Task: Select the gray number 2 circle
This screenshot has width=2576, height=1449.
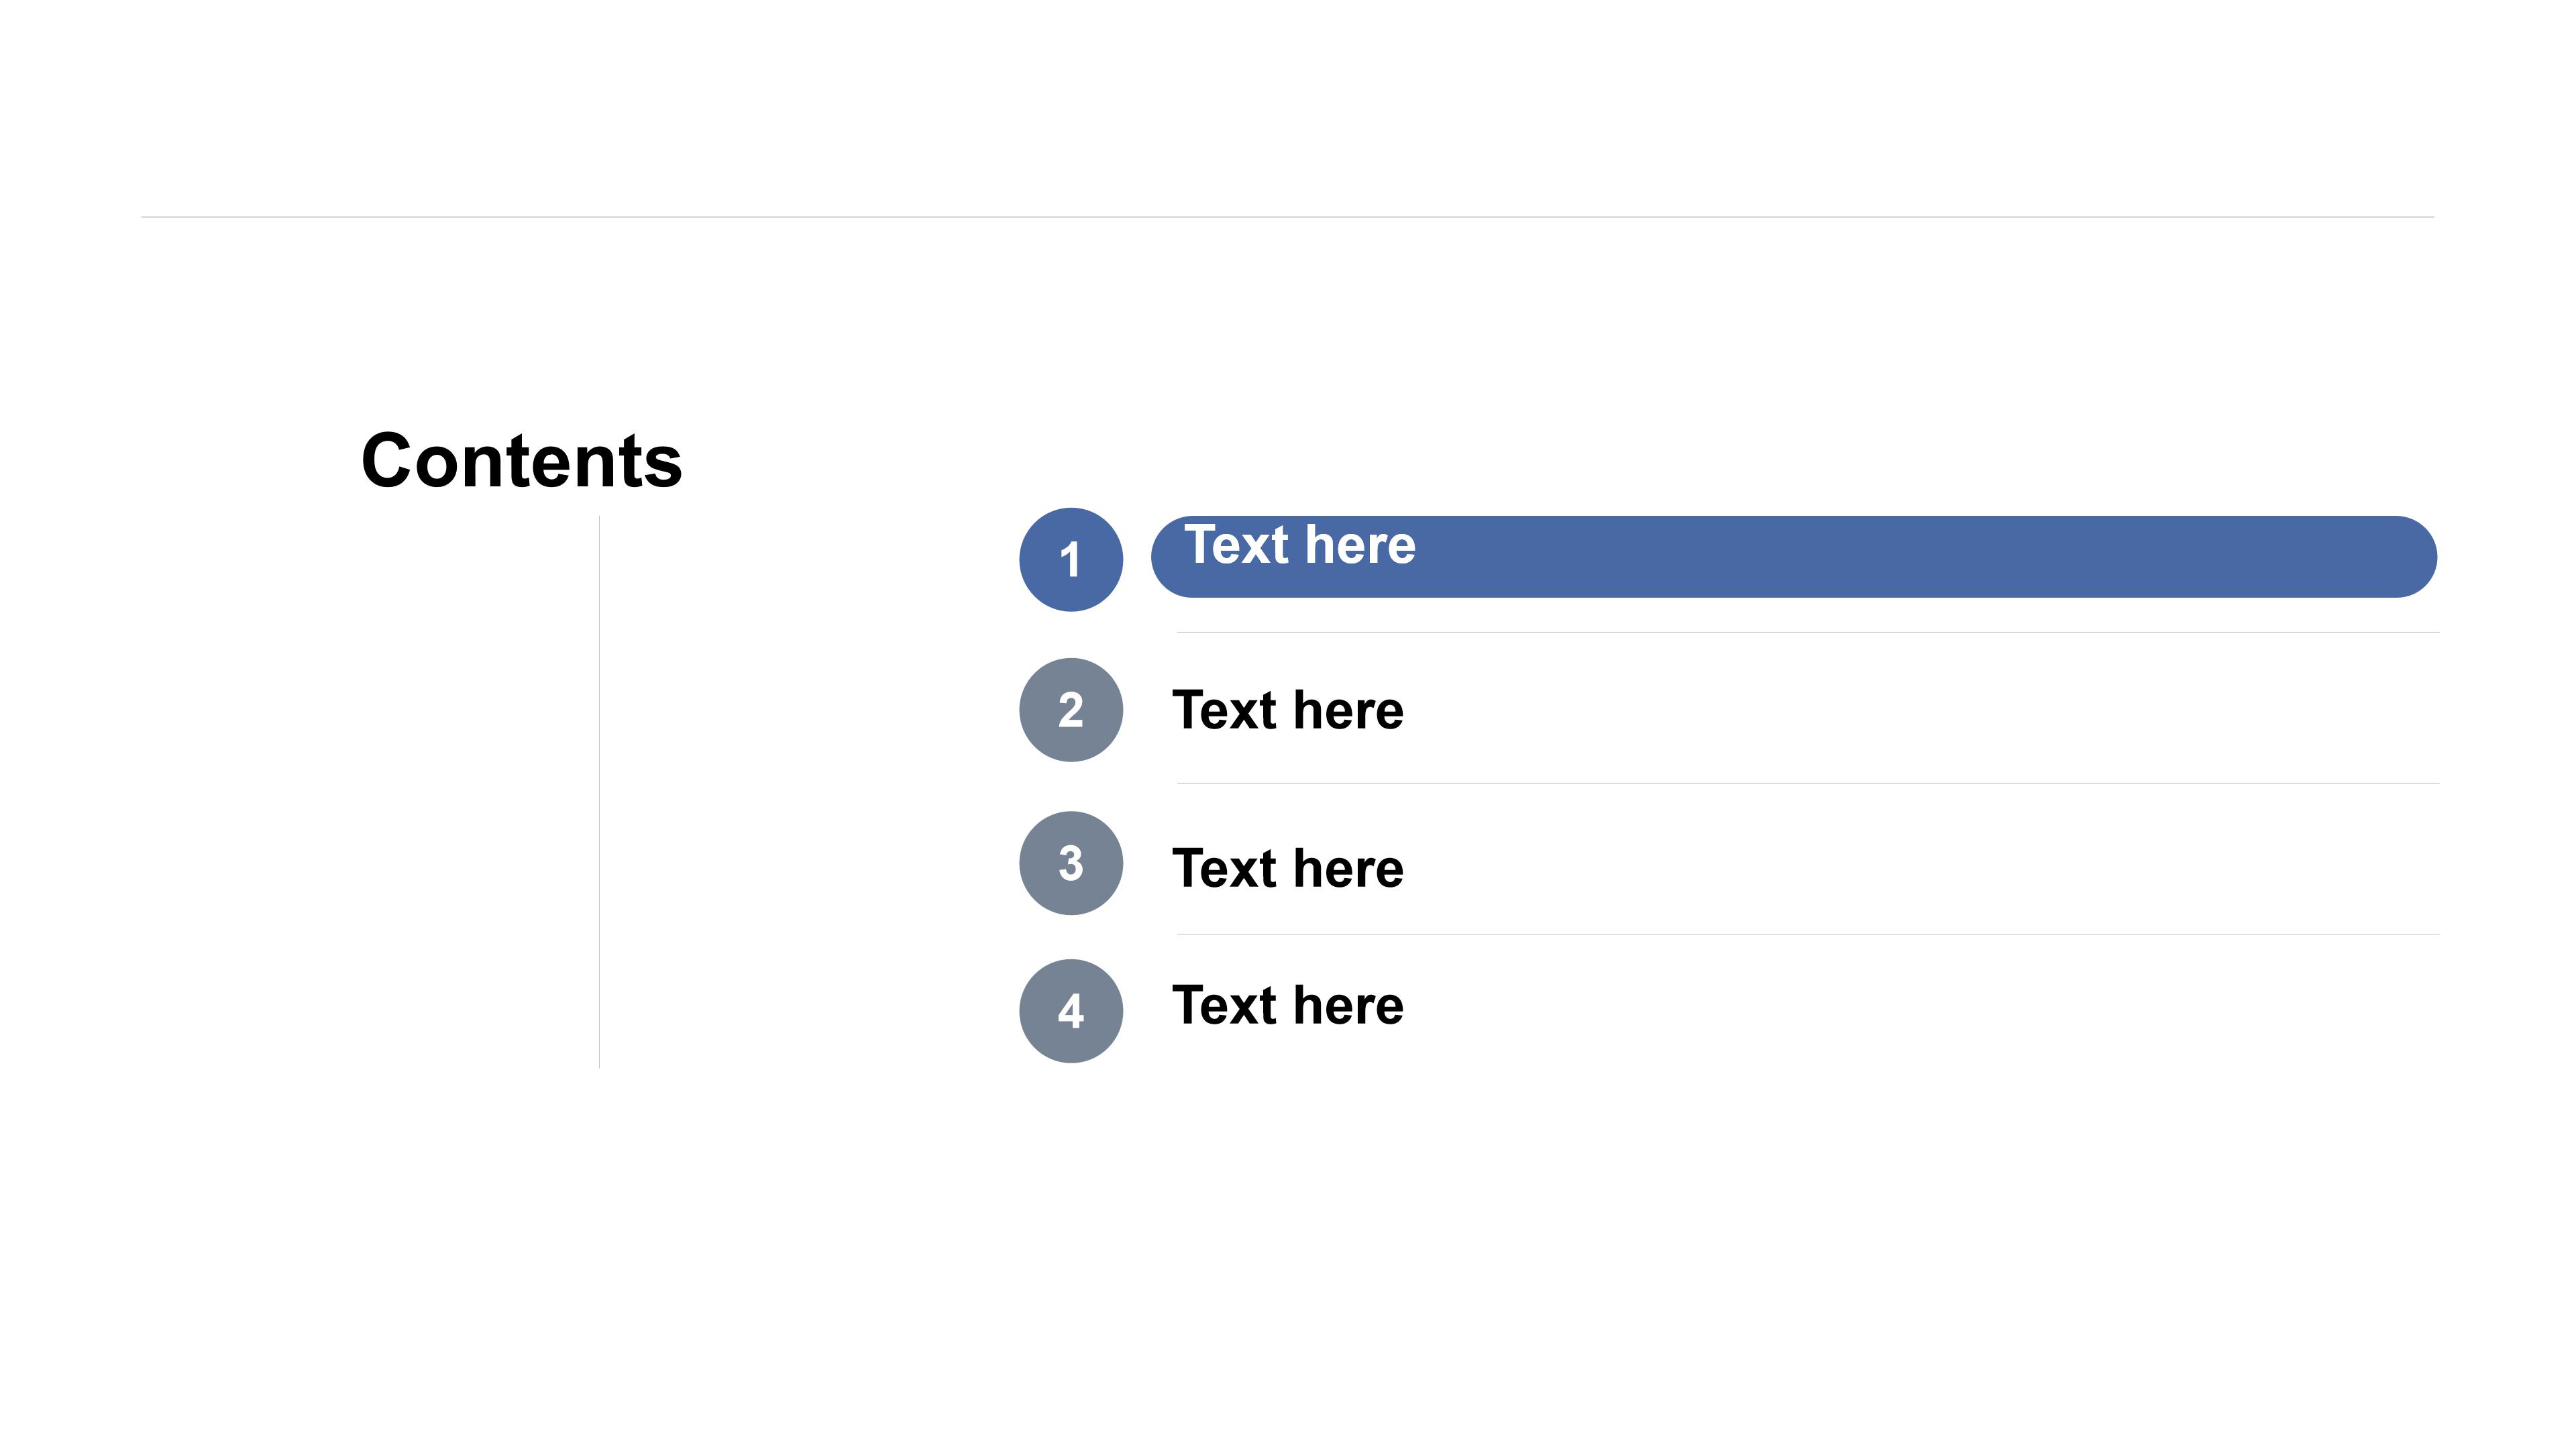Action: coord(1070,709)
